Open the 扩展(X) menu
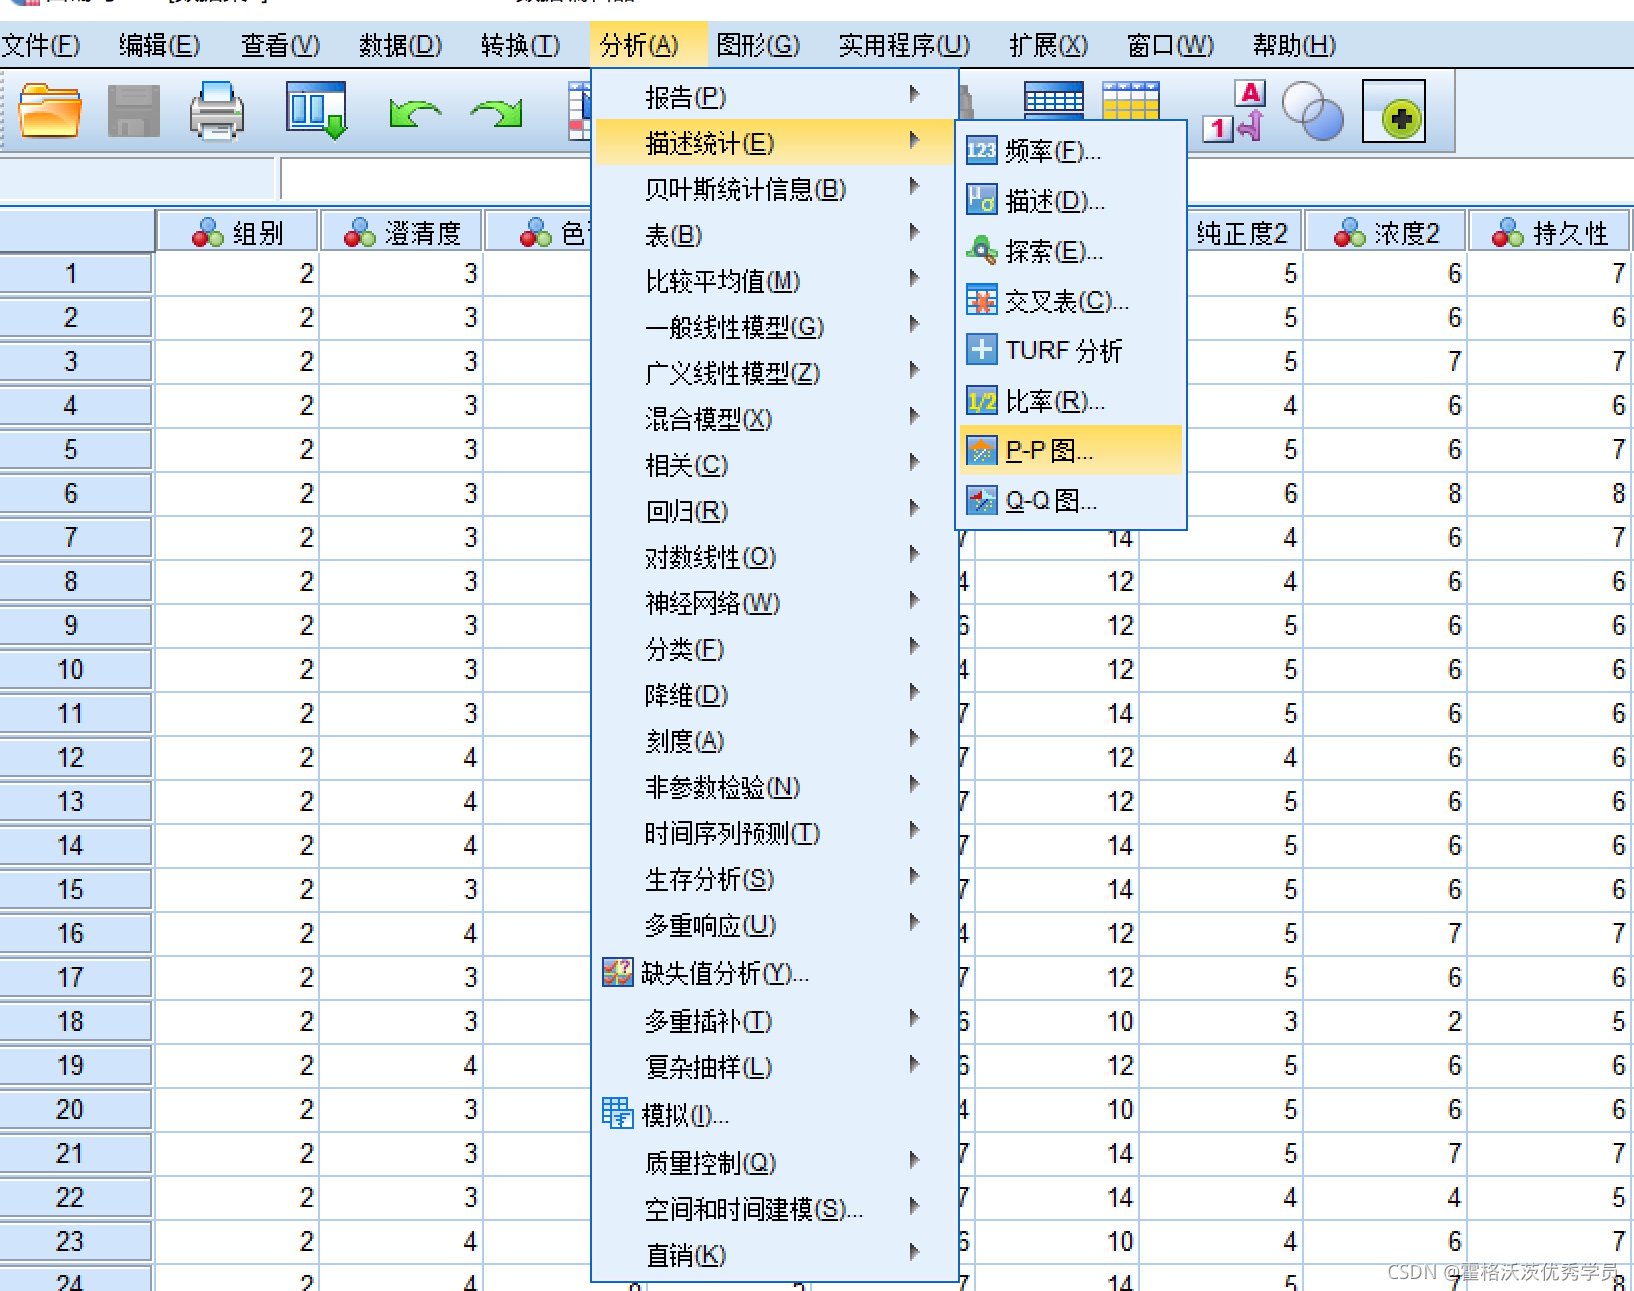This screenshot has height=1291, width=1634. pyautogui.click(x=1048, y=46)
